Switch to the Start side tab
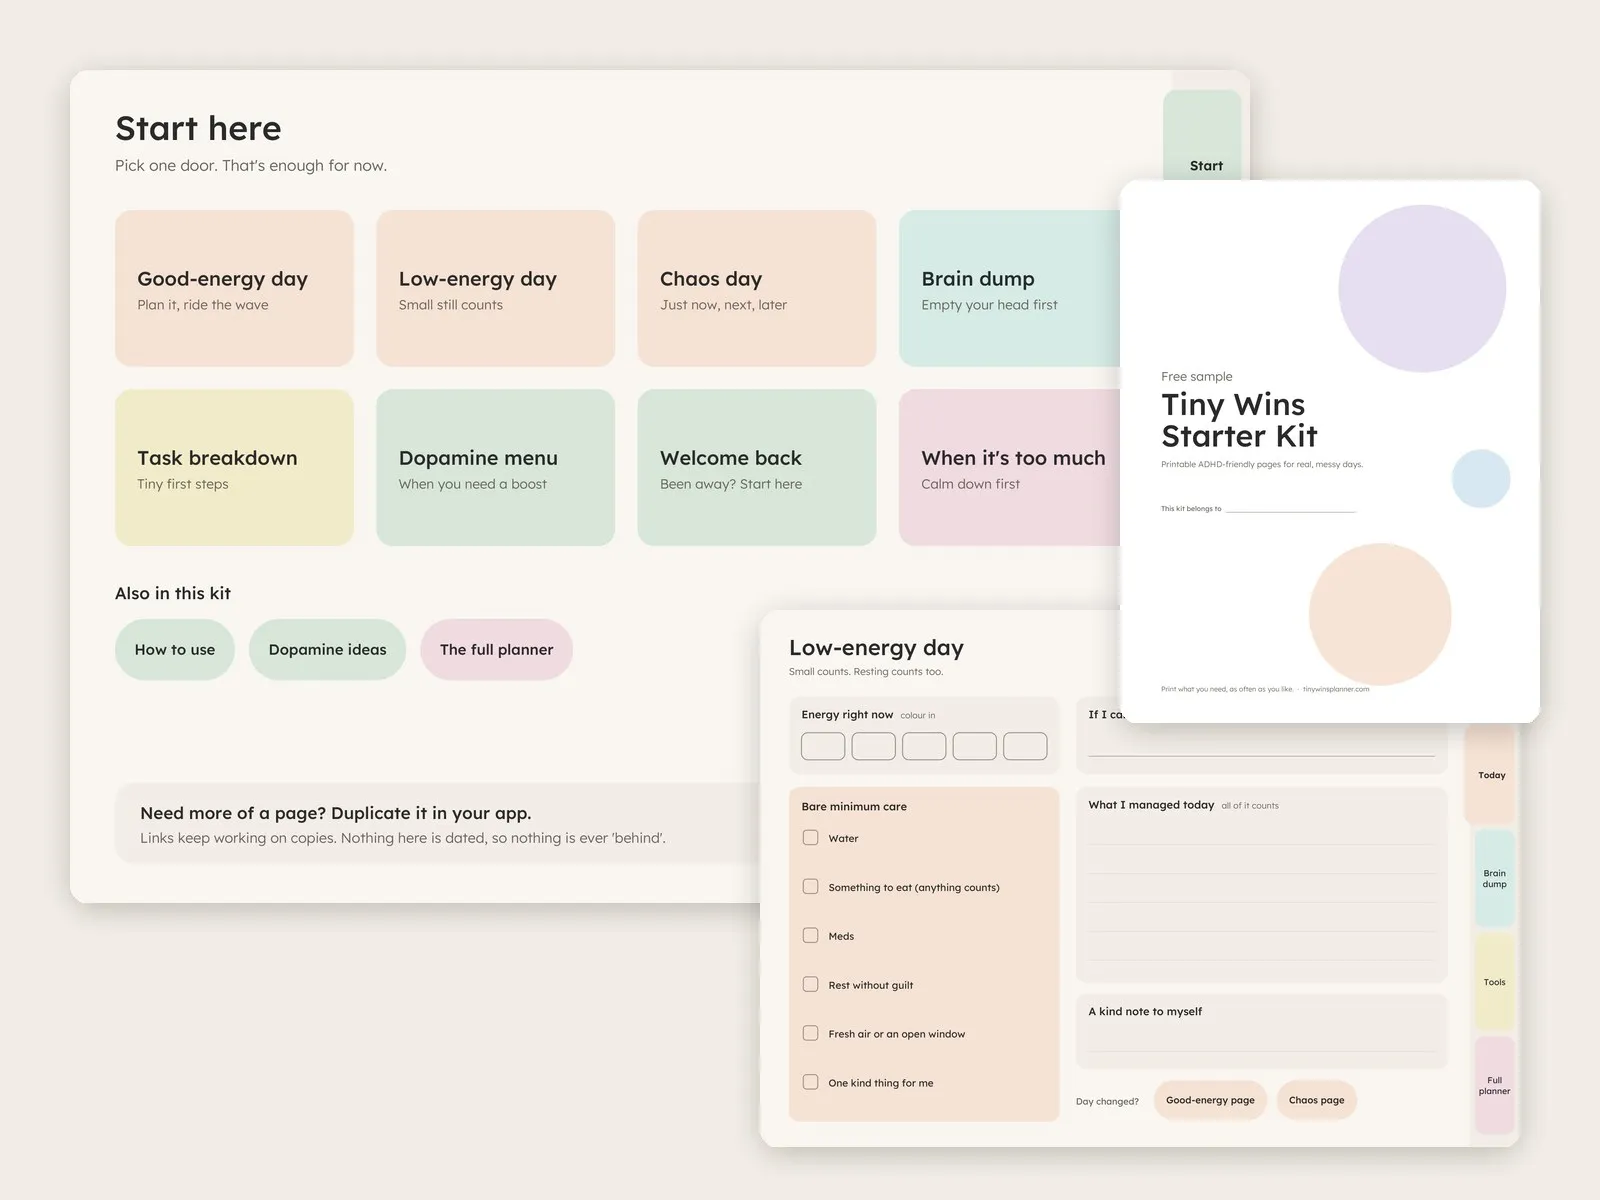The height and width of the screenshot is (1200, 1600). click(x=1203, y=136)
